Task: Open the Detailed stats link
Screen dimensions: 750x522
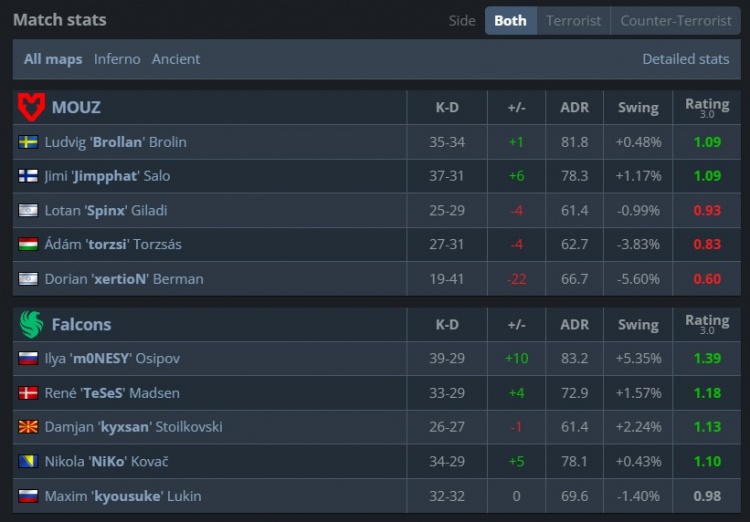Action: [x=685, y=59]
